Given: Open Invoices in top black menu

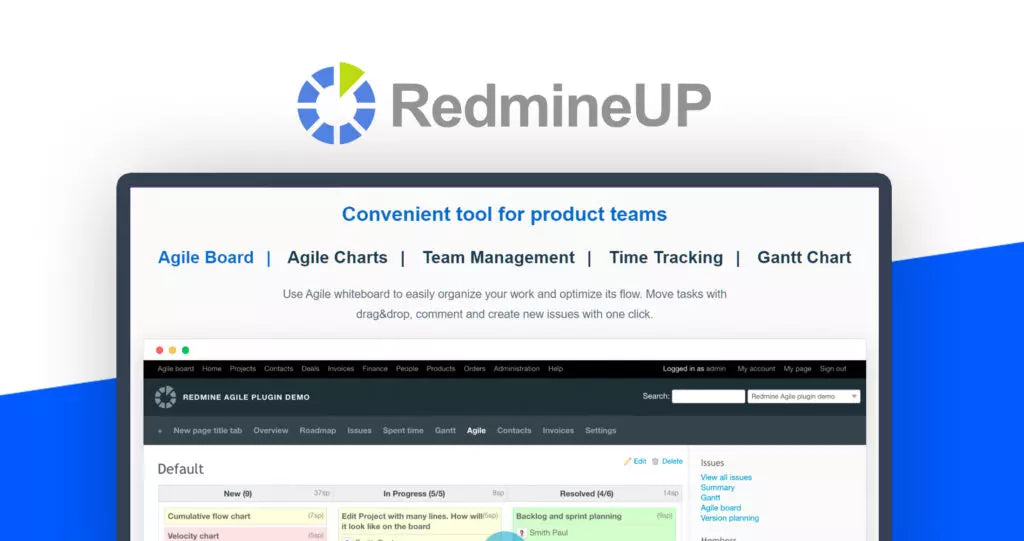Looking at the screenshot, I should coord(340,369).
